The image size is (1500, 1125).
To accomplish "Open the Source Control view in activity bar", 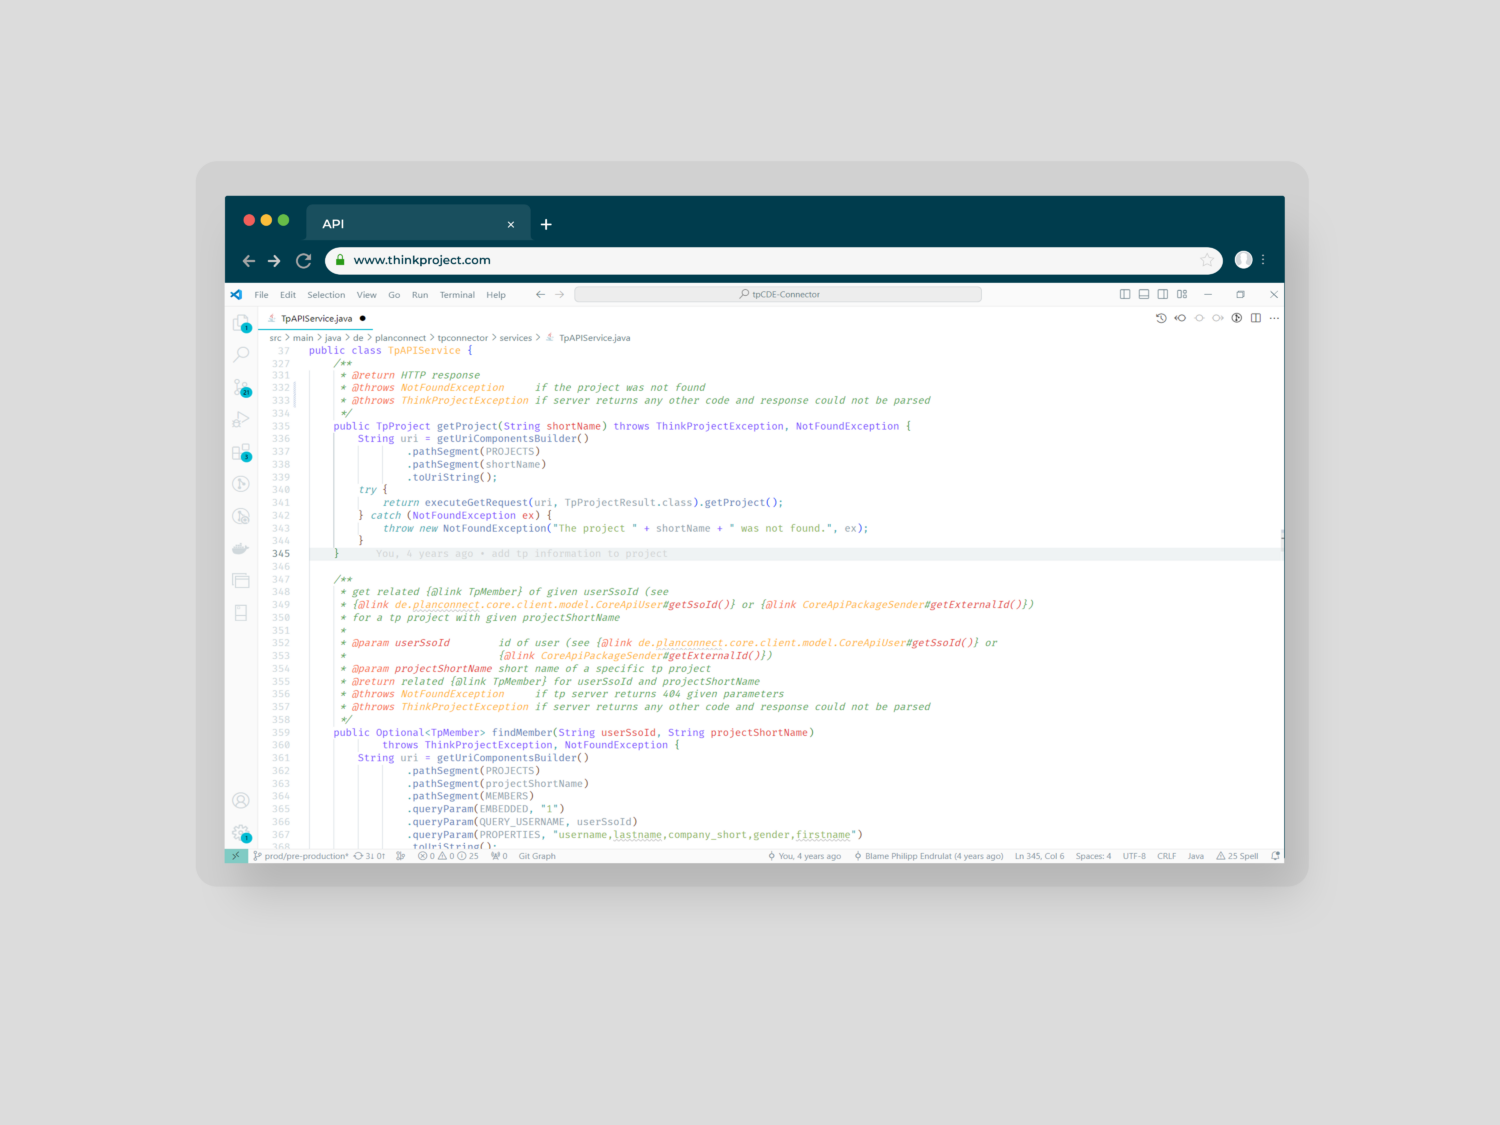I will [241, 387].
